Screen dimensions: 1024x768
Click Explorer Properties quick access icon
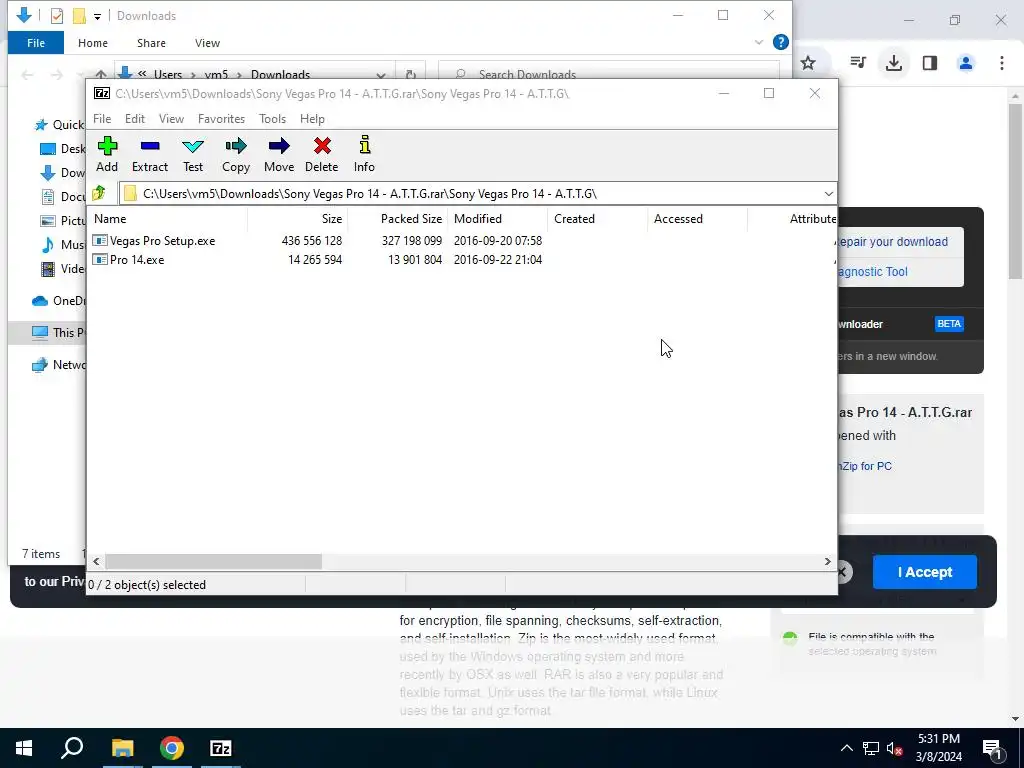click(x=57, y=16)
